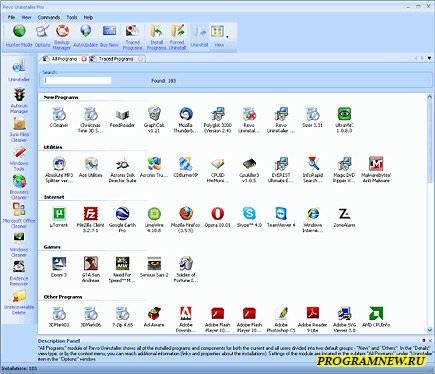Select the Polyglot 3000 program icon
The width and height of the screenshot is (435, 374).
pos(217,120)
